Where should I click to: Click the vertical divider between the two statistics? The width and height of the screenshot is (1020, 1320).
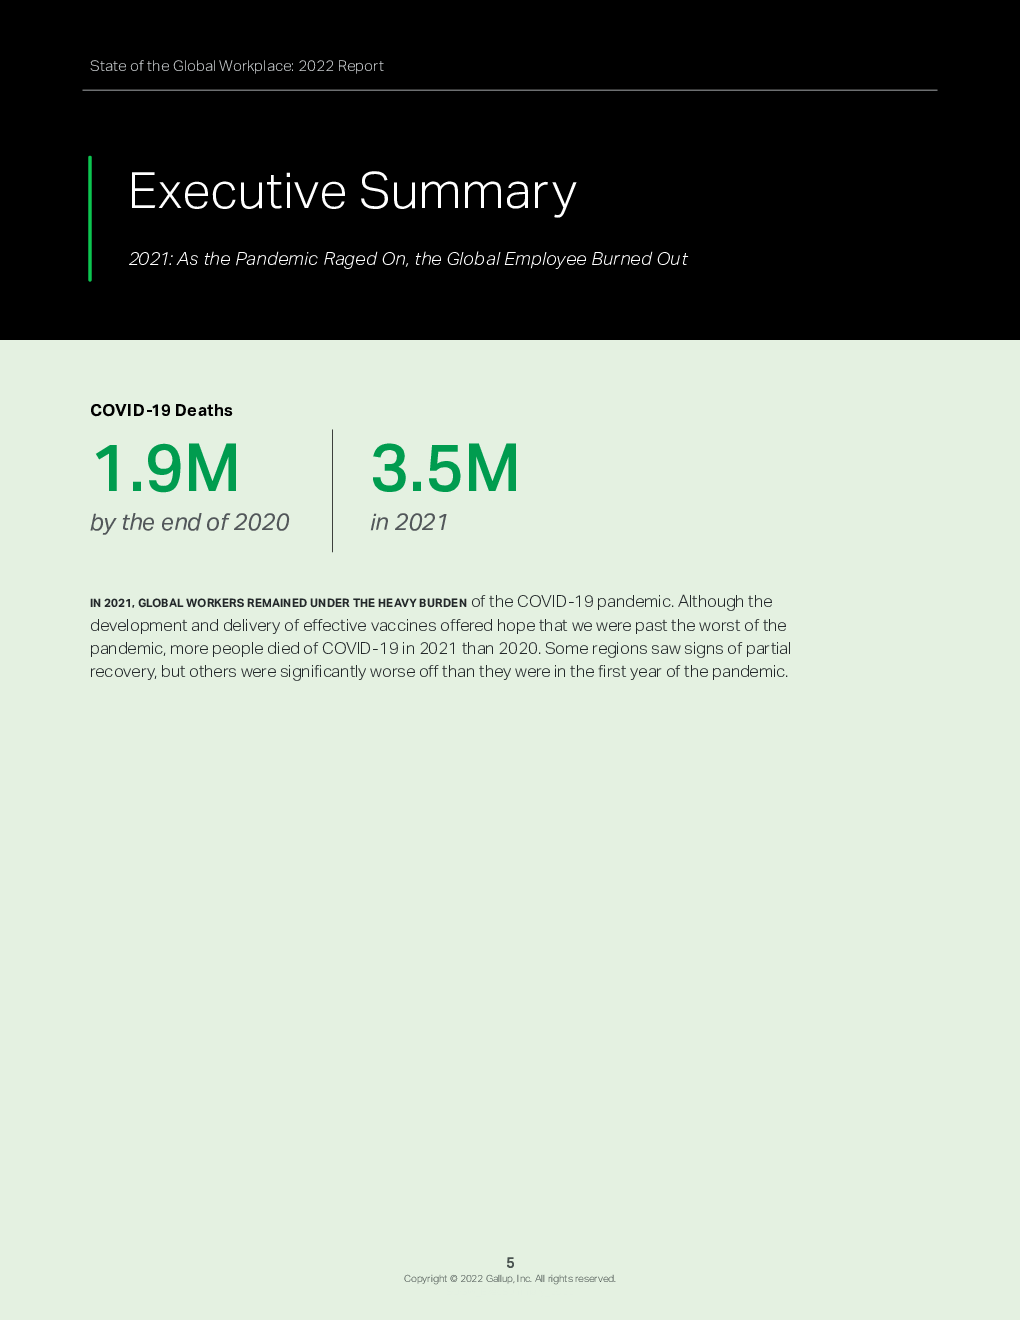[x=332, y=490]
